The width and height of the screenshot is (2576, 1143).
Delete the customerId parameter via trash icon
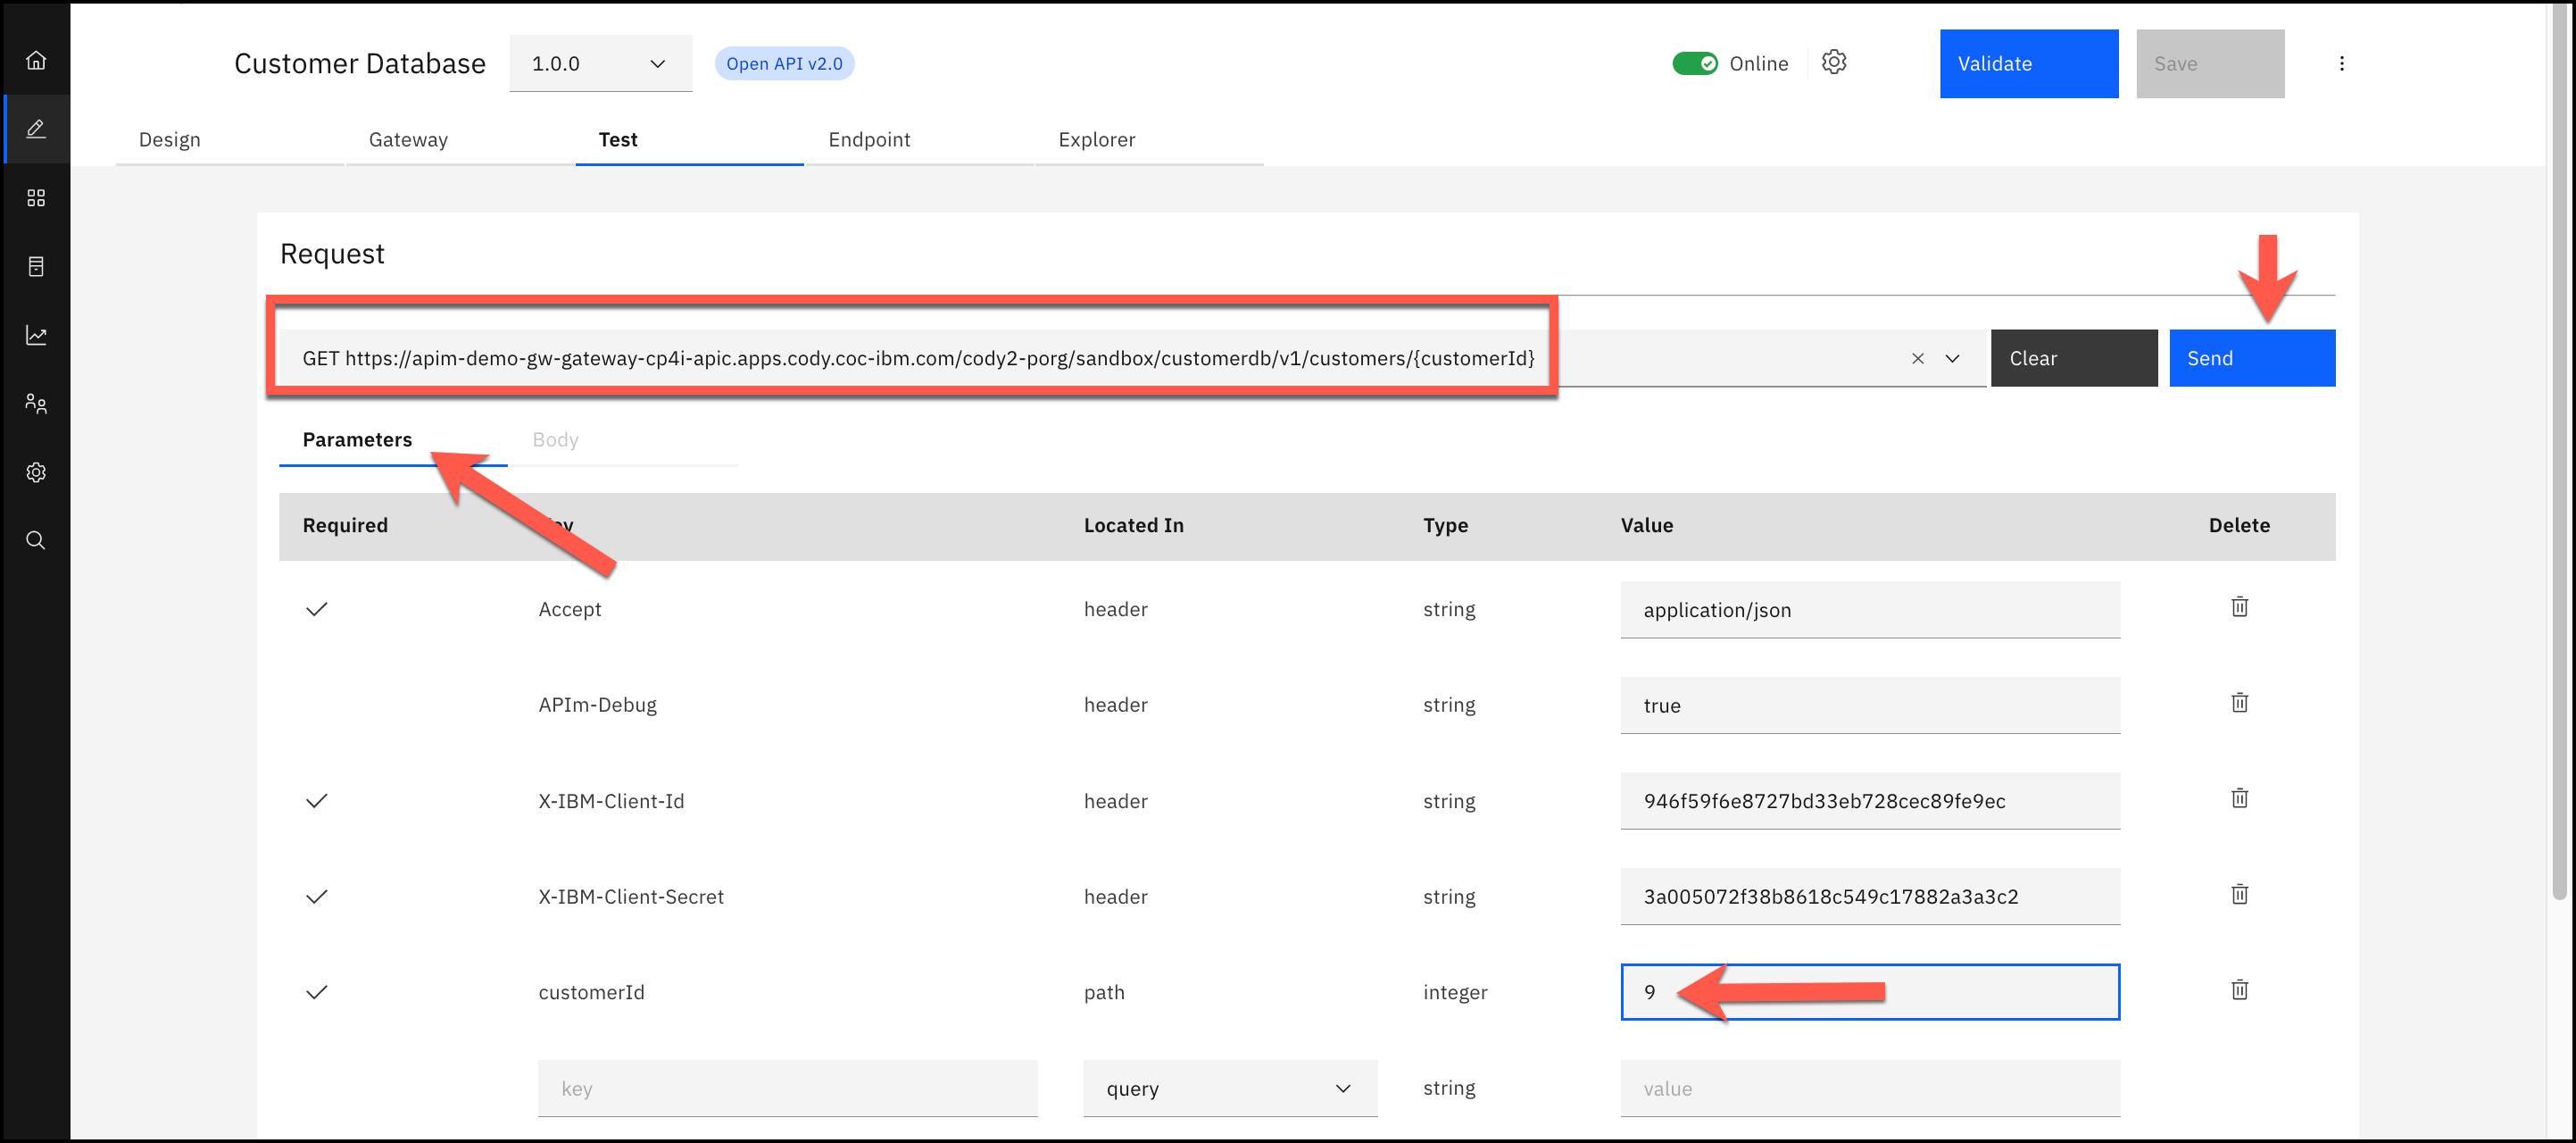point(2239,990)
